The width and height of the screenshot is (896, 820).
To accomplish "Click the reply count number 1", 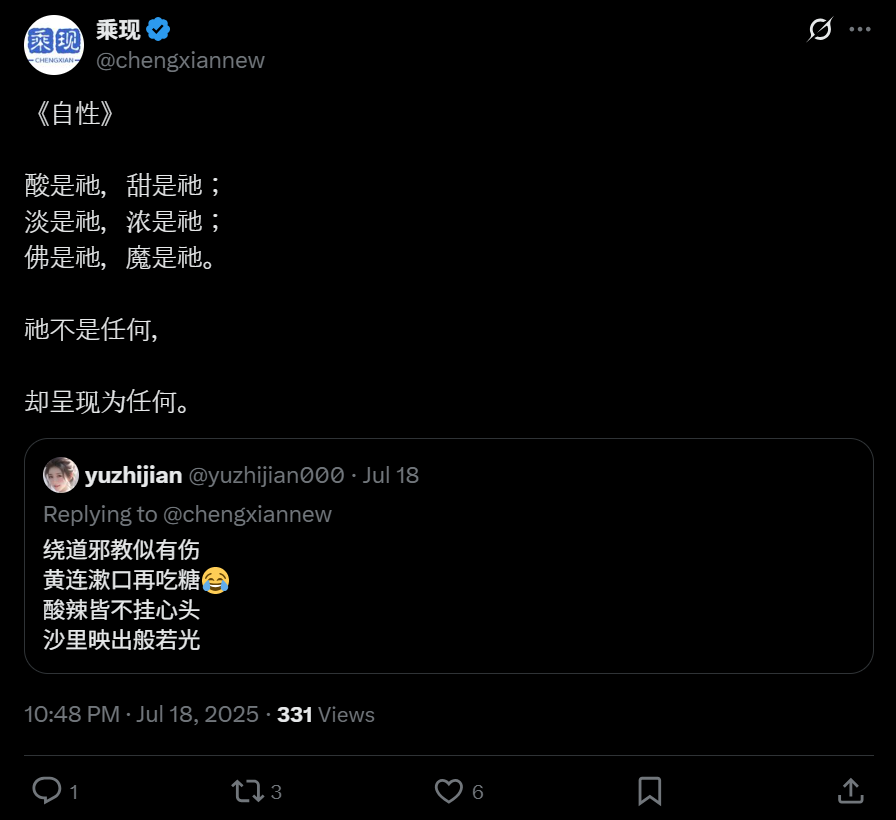I will pyautogui.click(x=74, y=792).
